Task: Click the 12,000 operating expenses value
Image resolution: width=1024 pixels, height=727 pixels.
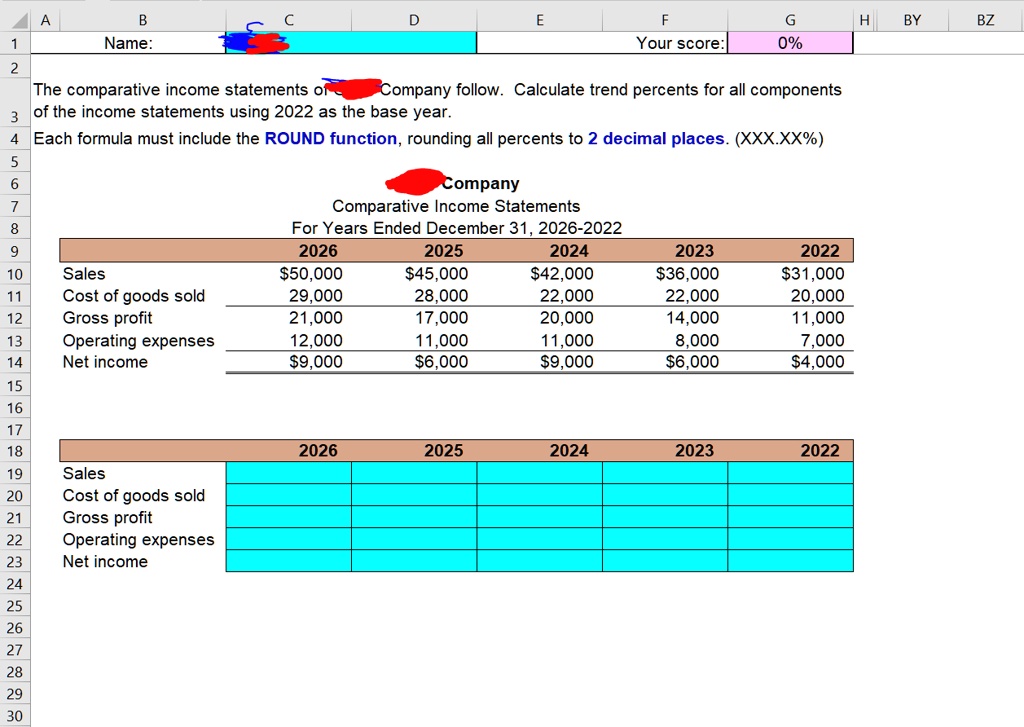Action: 315,340
